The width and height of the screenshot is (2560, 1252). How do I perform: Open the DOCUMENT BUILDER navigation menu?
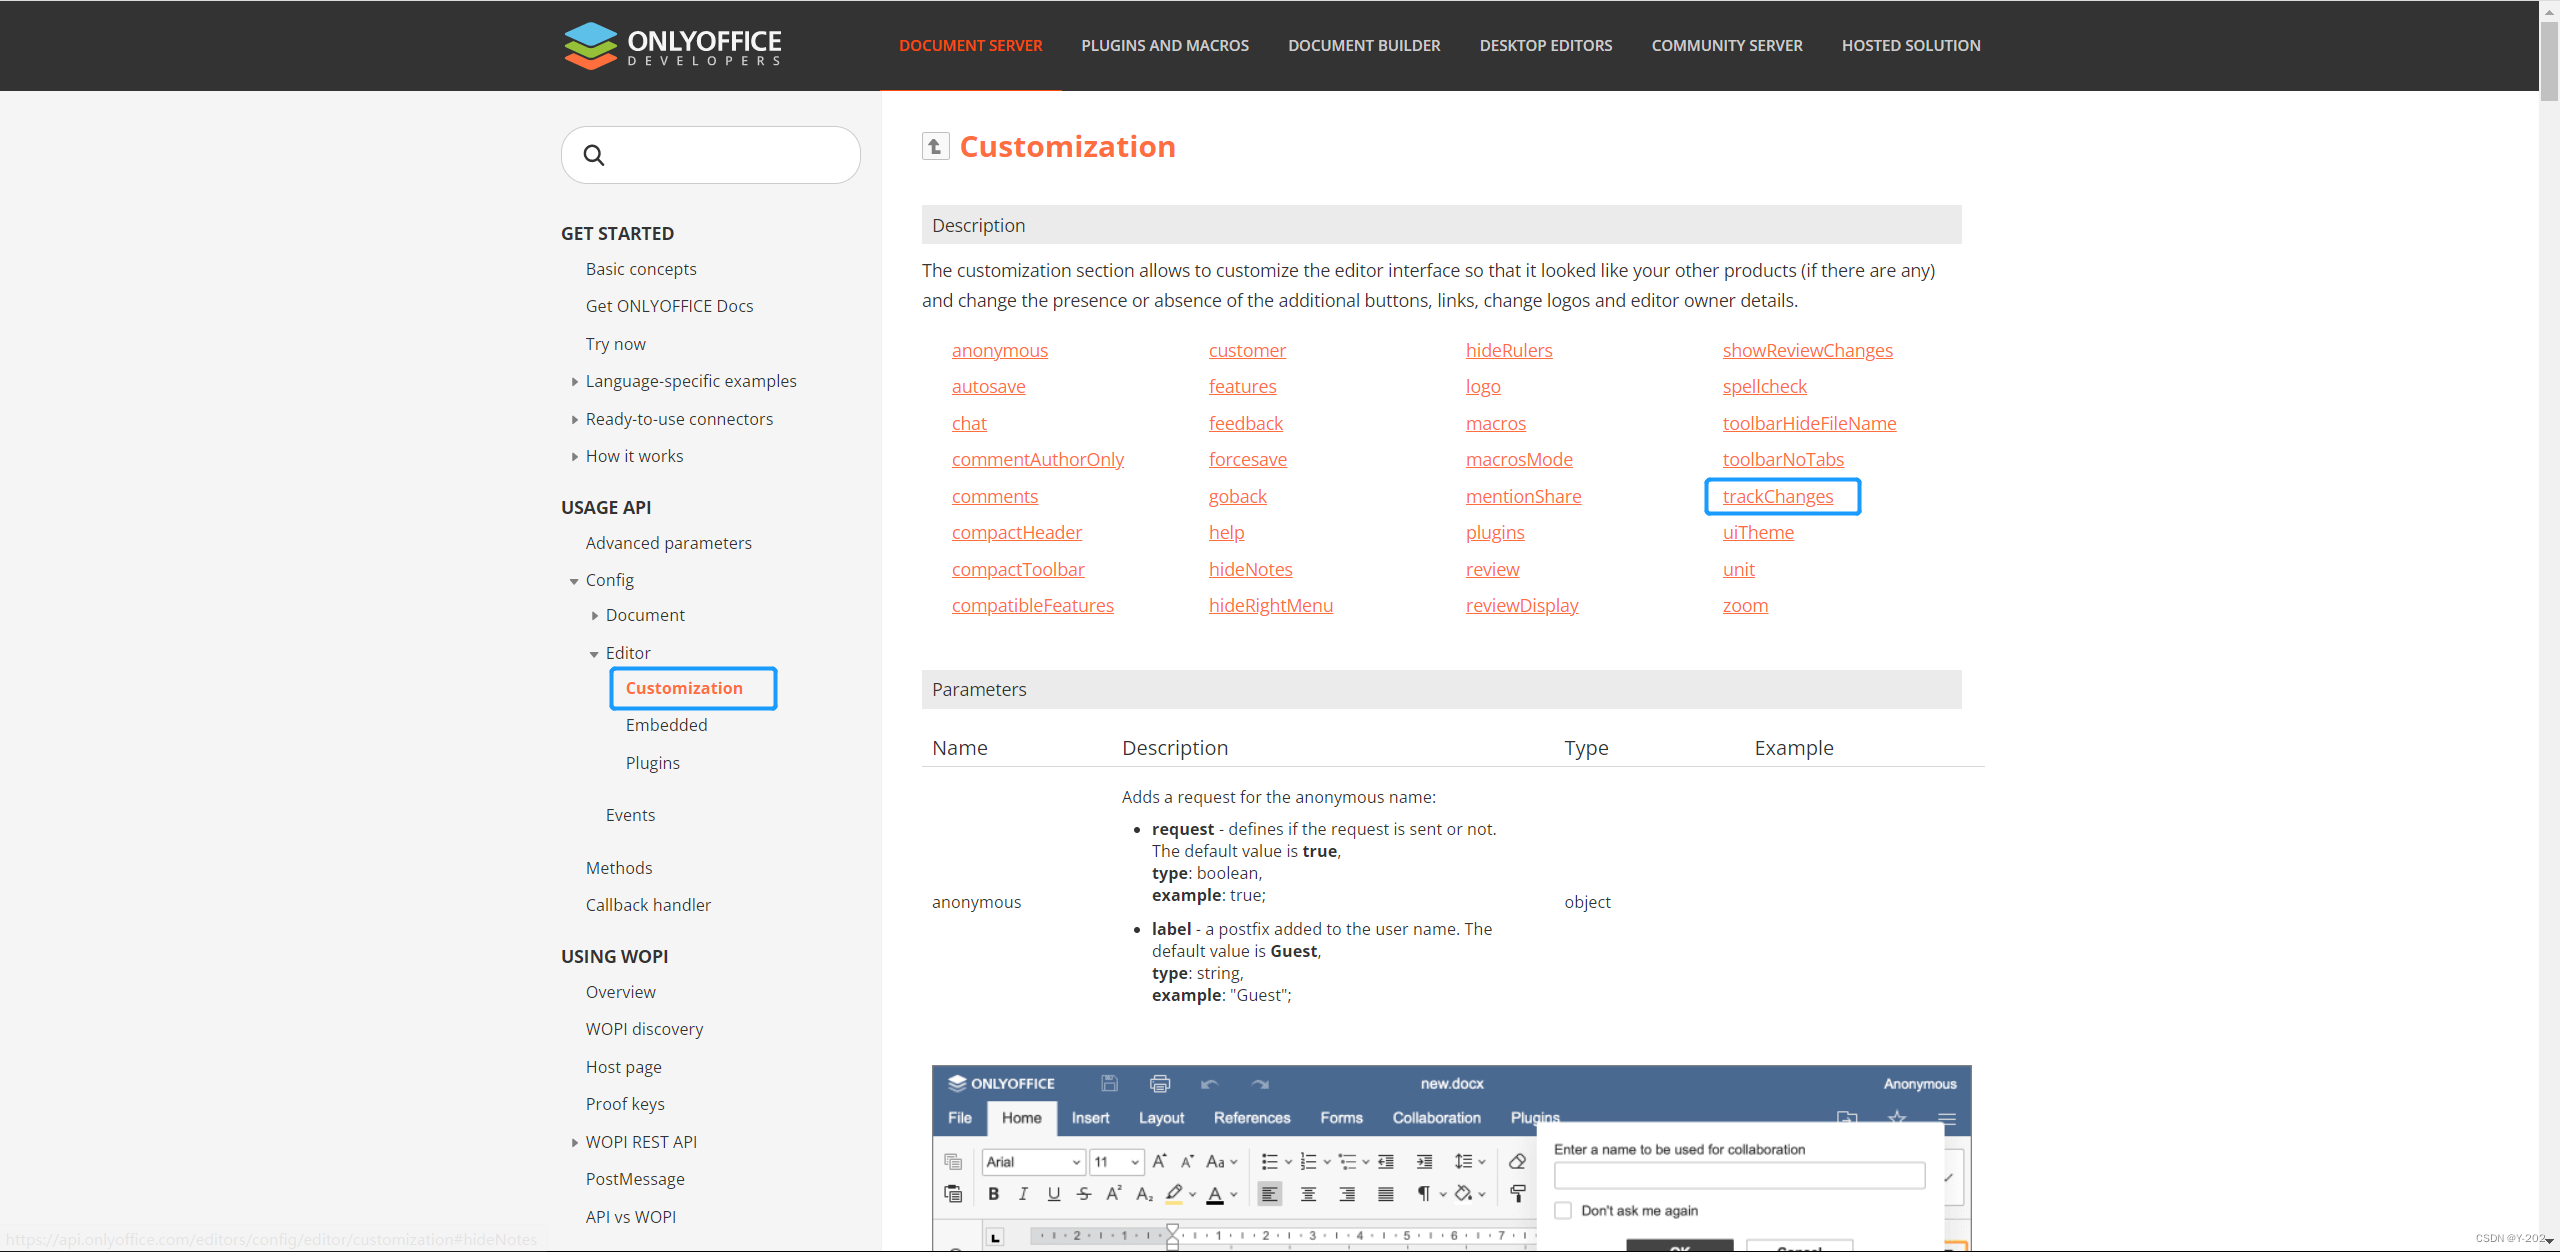[x=1364, y=45]
